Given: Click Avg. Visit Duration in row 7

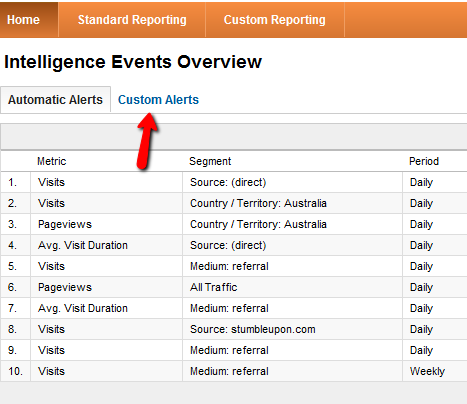Looking at the screenshot, I should [83, 308].
